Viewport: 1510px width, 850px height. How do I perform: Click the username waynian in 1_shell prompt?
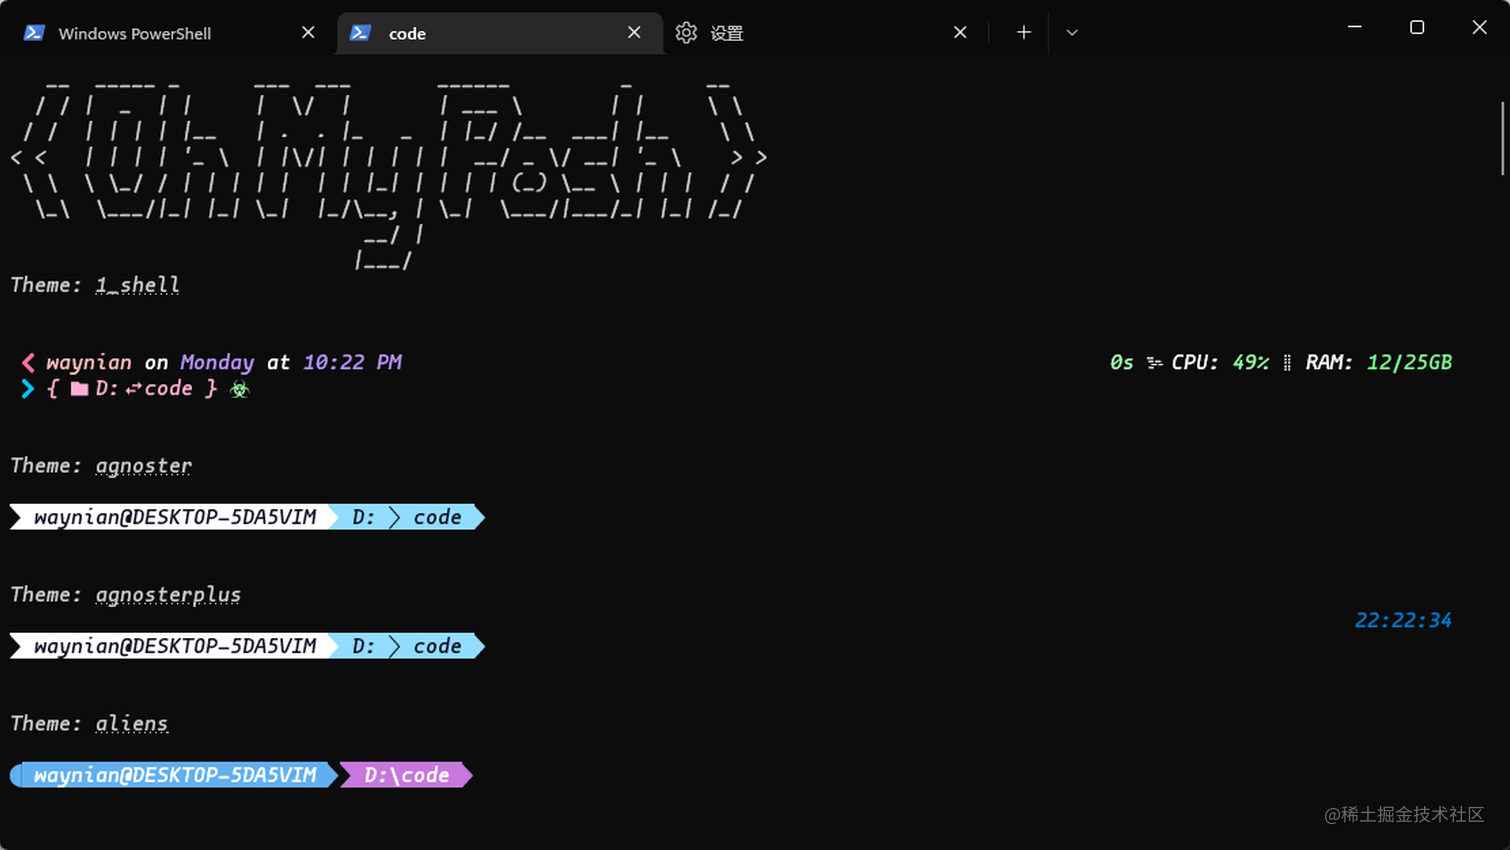[x=89, y=362]
